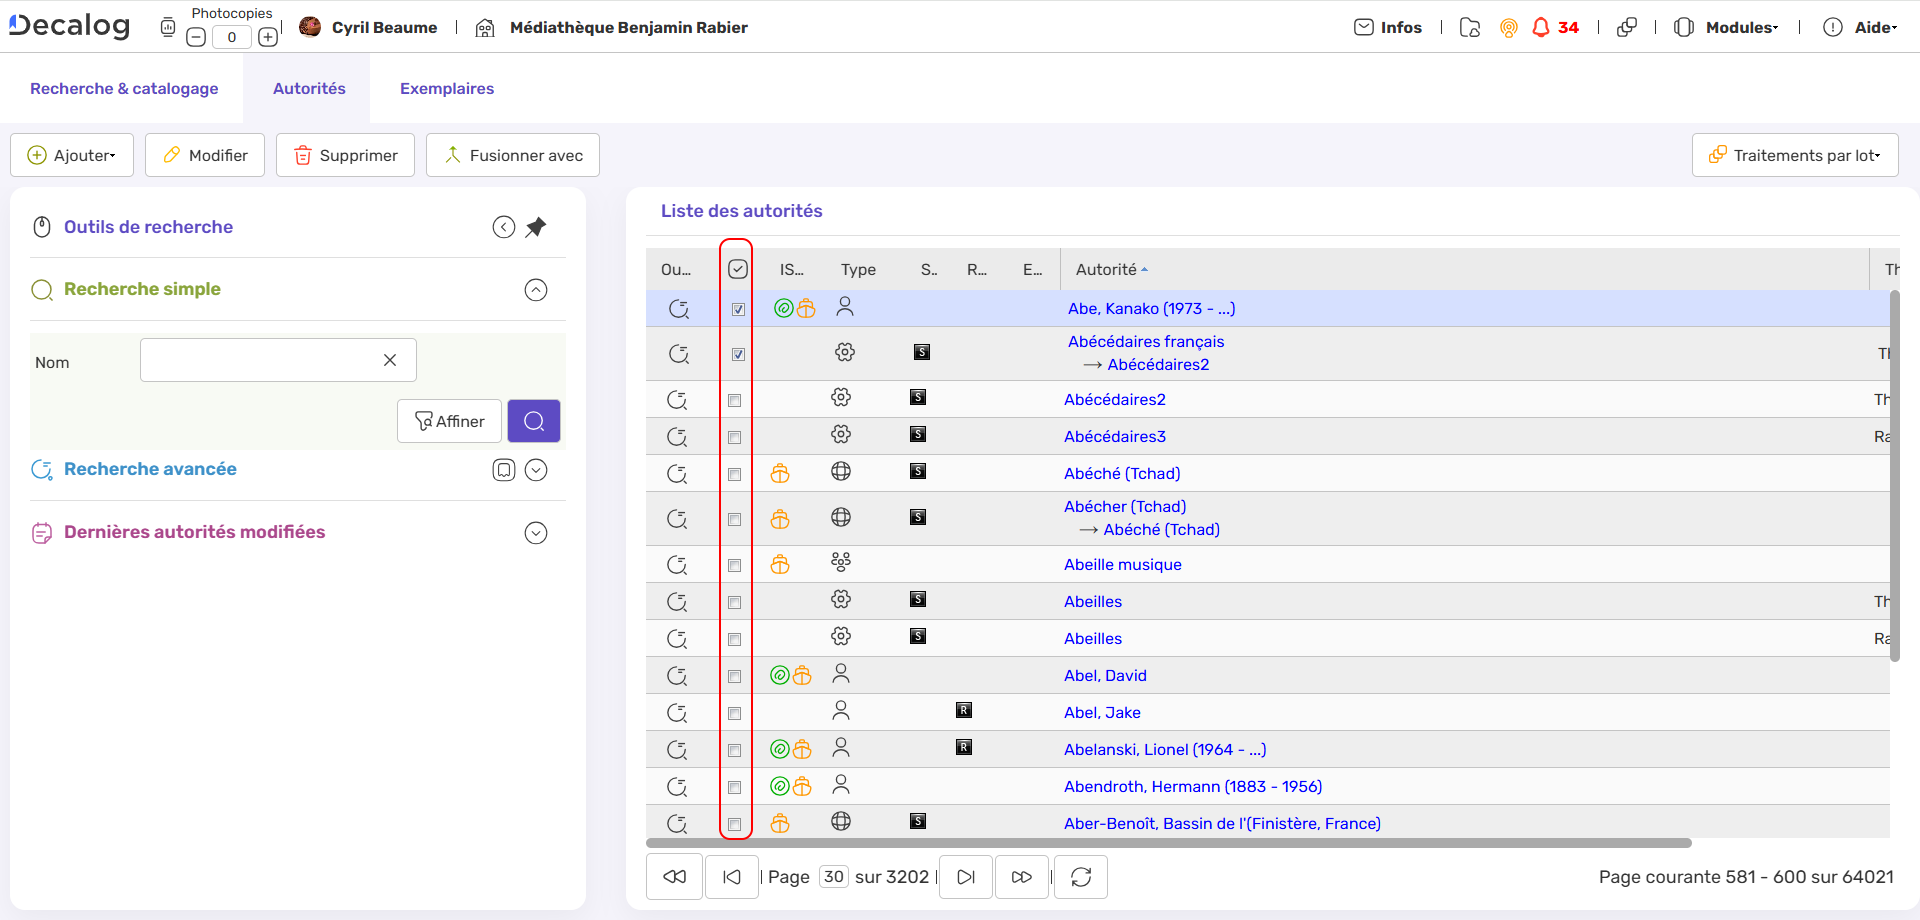
Task: Click the person type icon on the Abe, Kanako row
Action: click(845, 306)
